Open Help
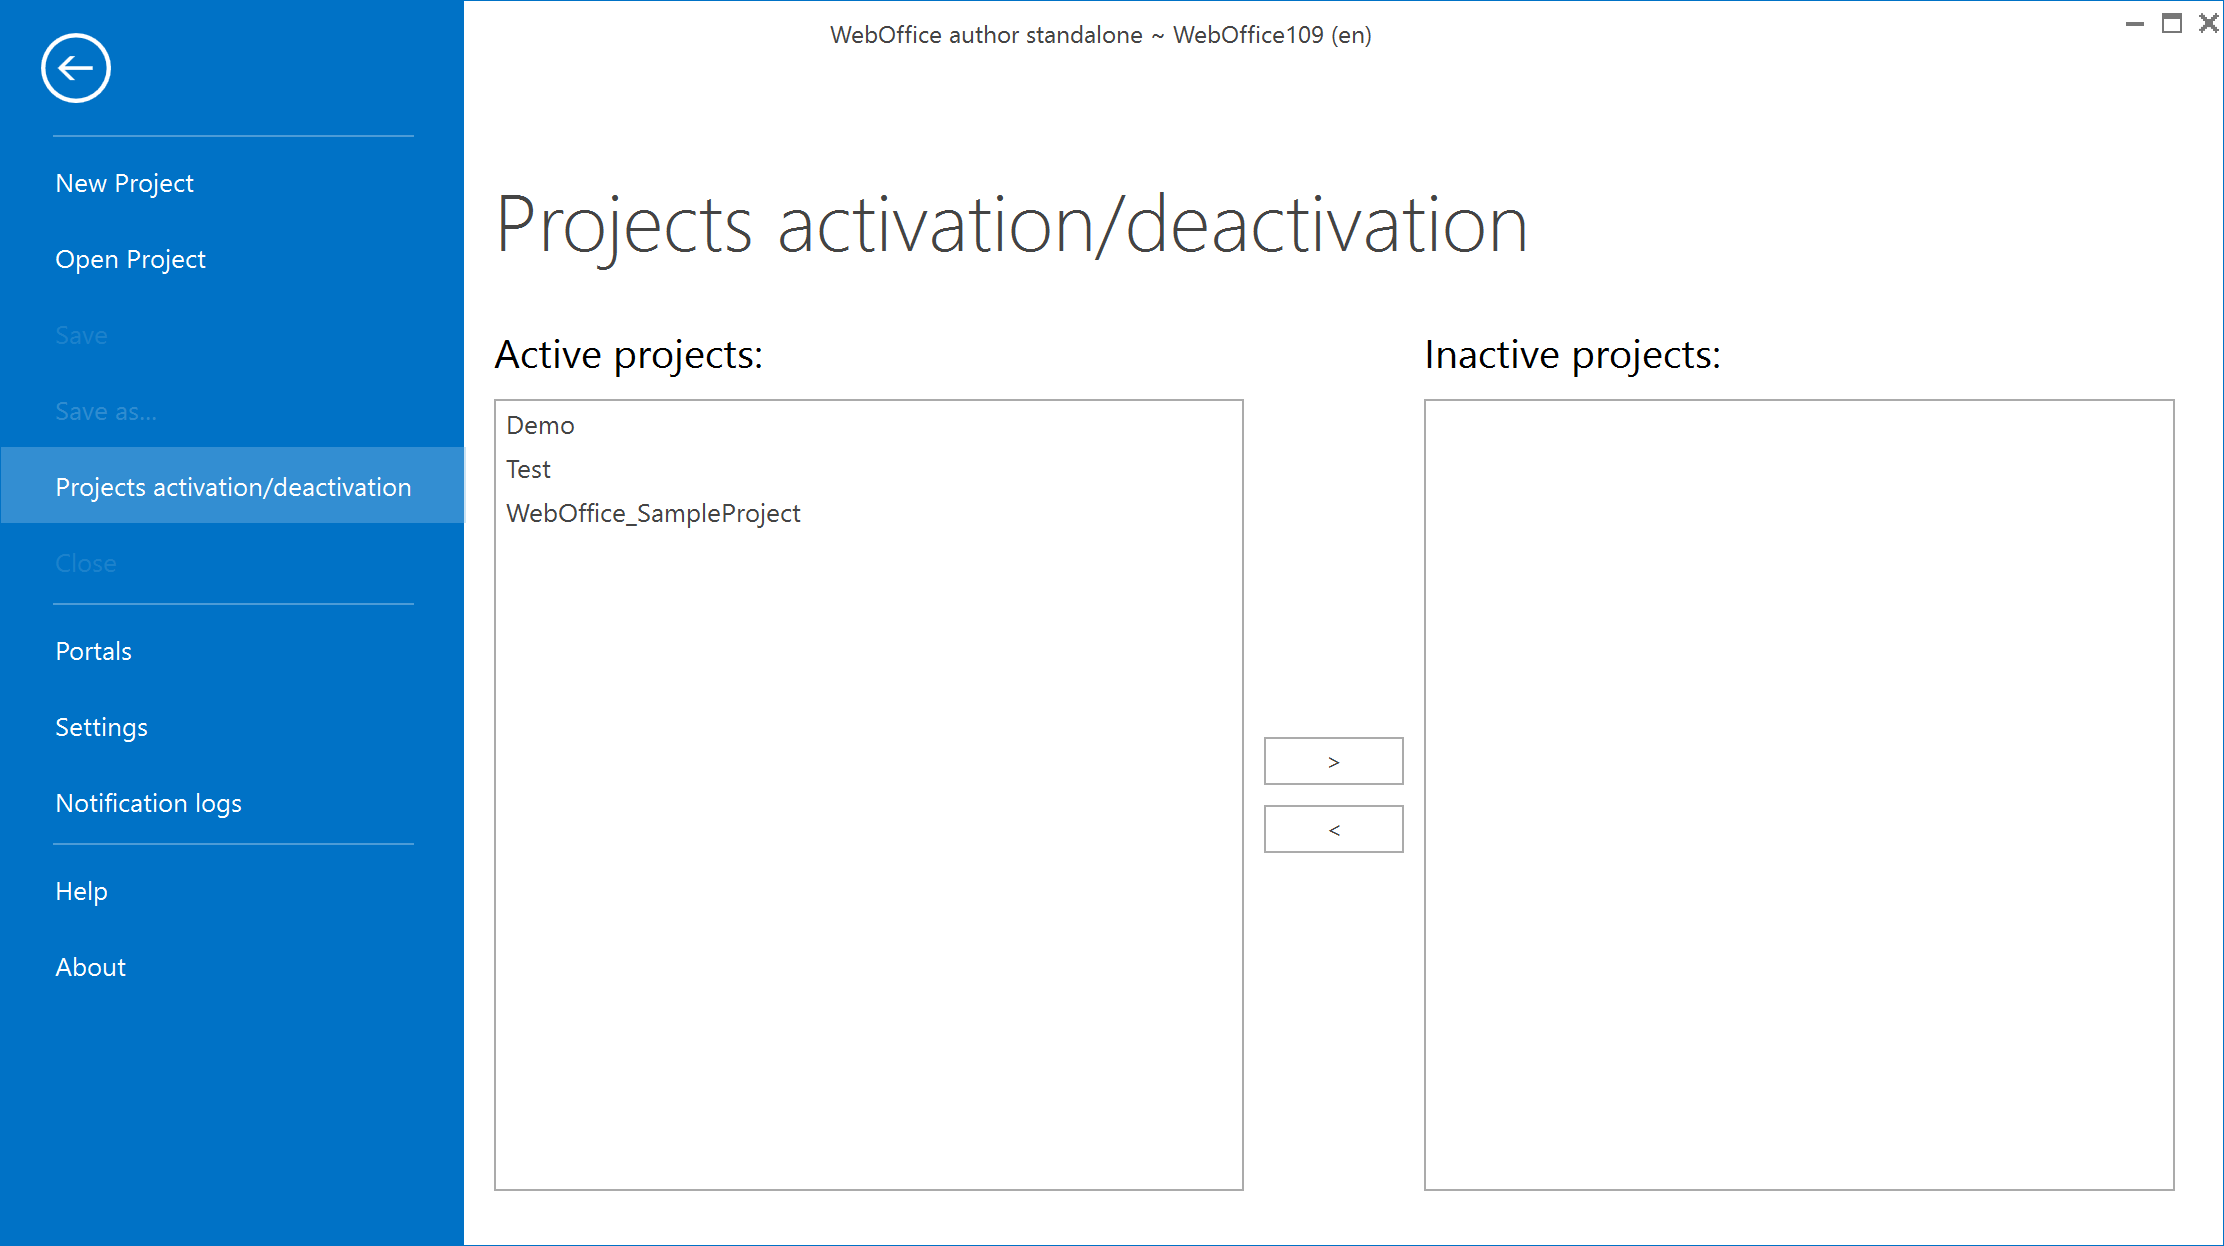This screenshot has width=2224, height=1246. (81, 891)
